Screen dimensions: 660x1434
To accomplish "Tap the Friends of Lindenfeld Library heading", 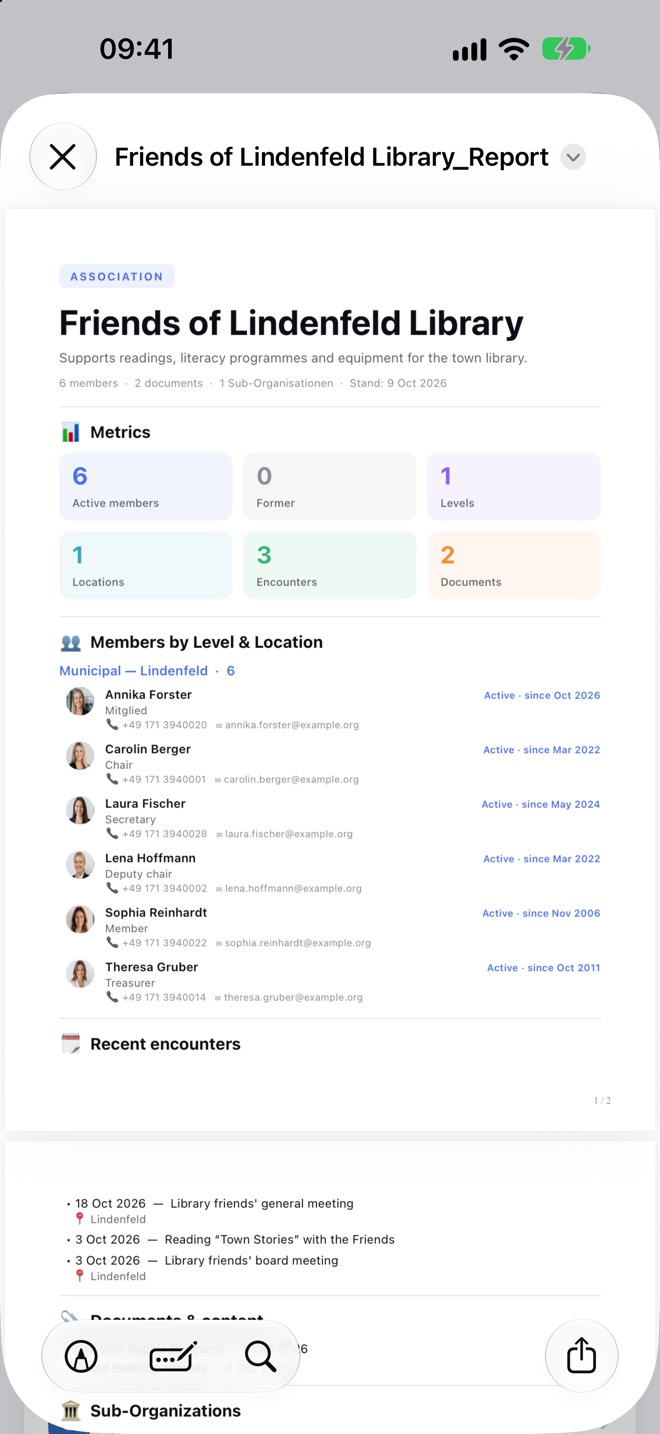I will point(291,323).
